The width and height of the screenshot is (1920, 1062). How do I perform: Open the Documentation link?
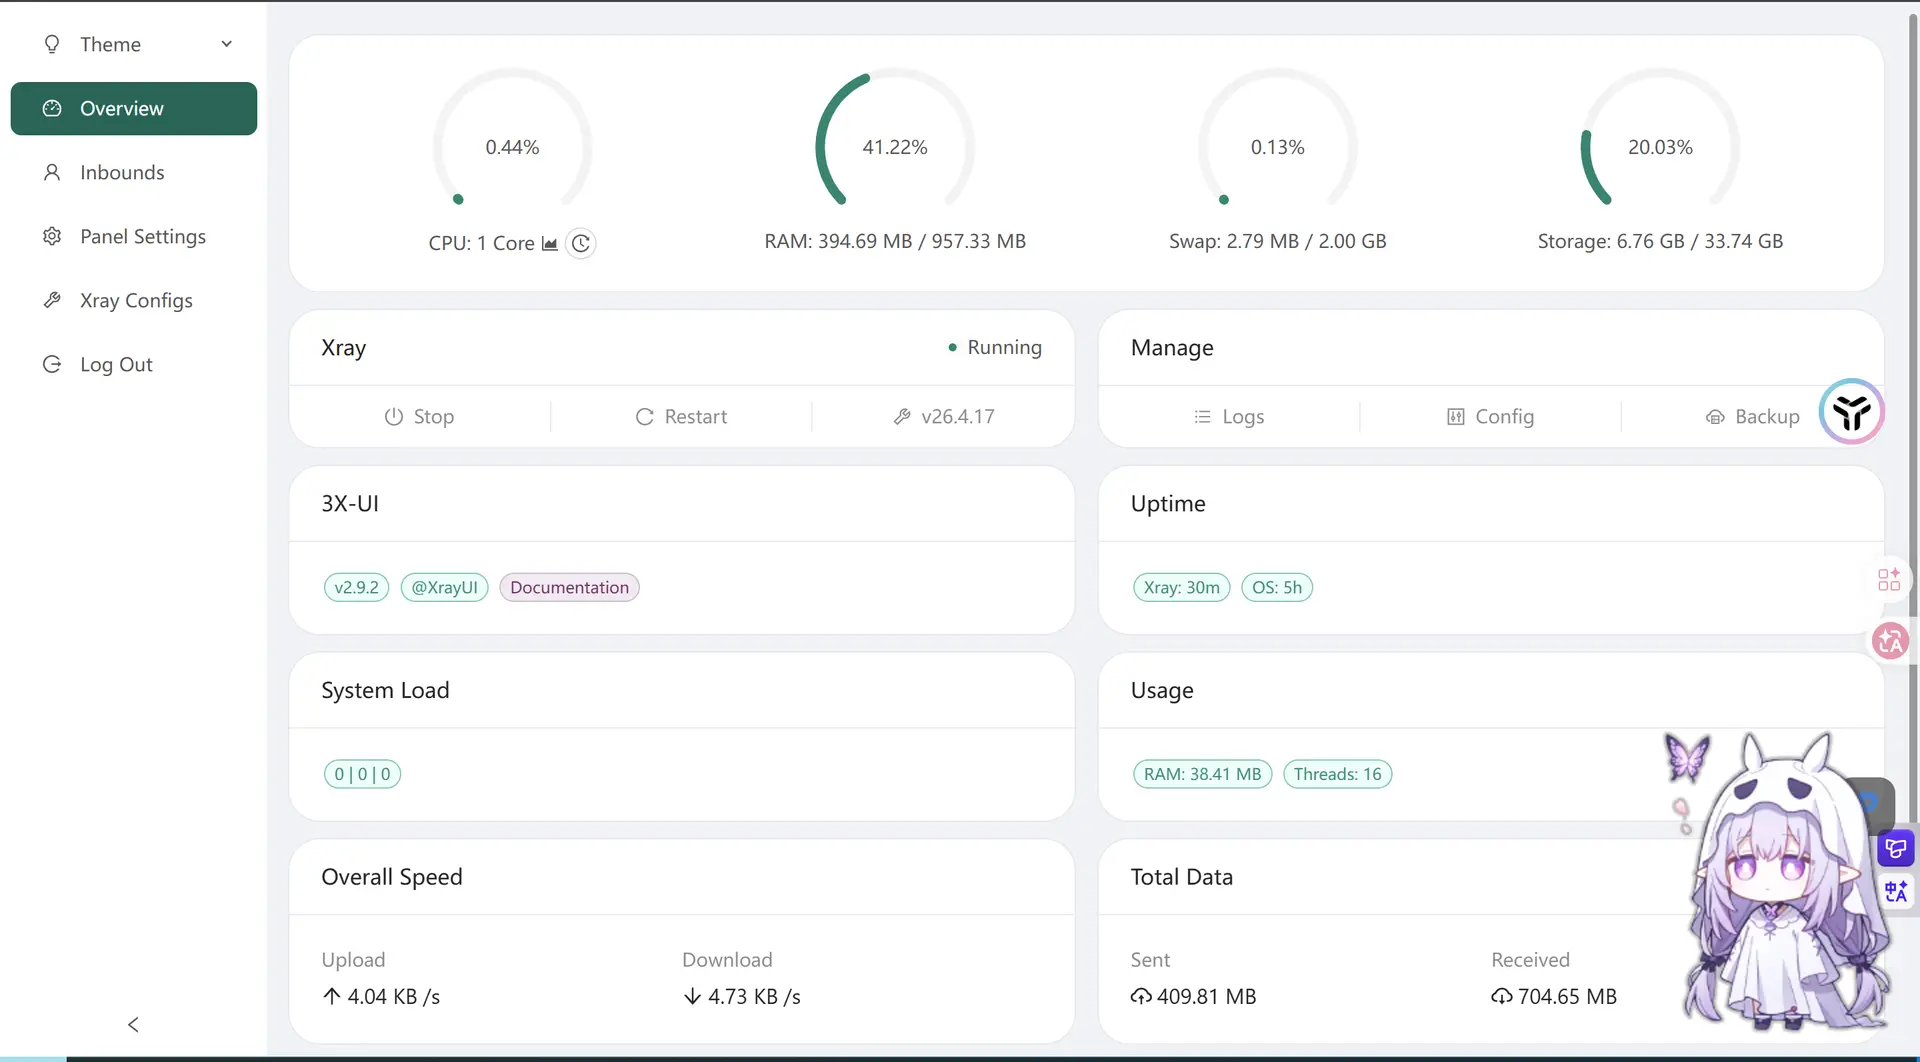click(570, 587)
